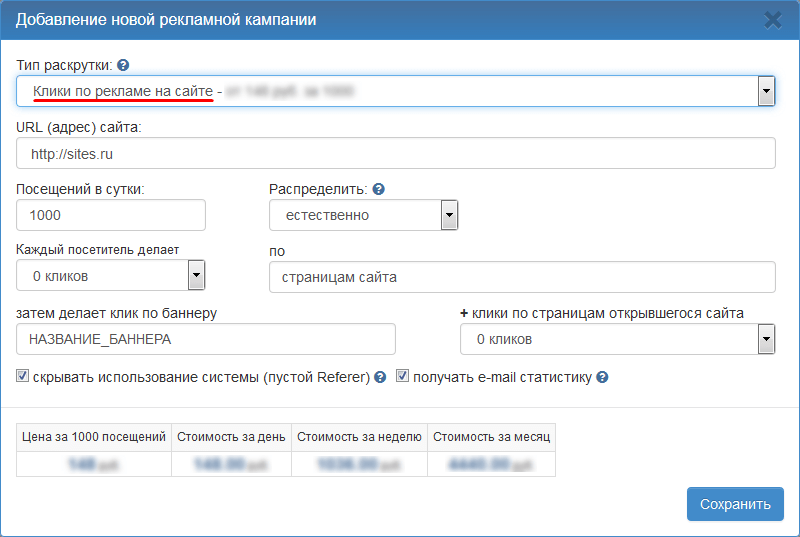Click help icon next to Тип раскрутки
This screenshot has height=537, width=800.
pos(123,65)
